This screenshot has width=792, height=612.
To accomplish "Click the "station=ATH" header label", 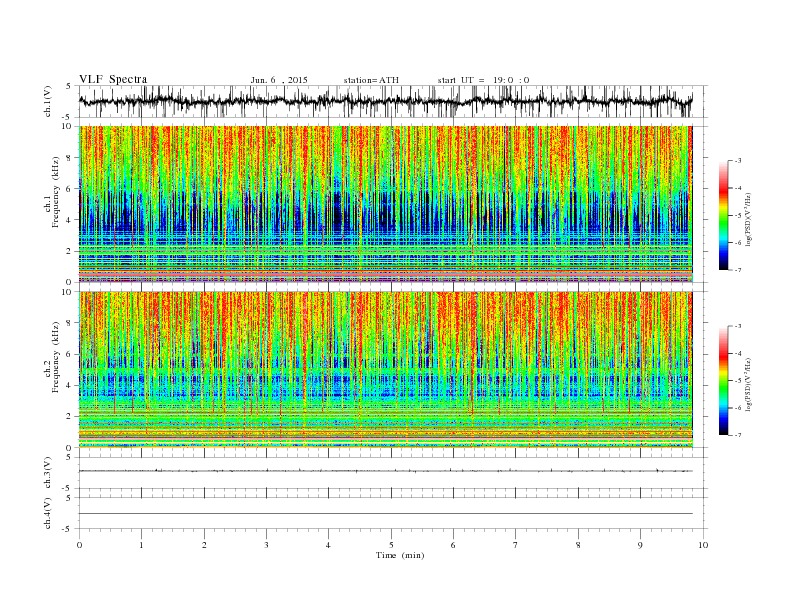I will click(371, 80).
